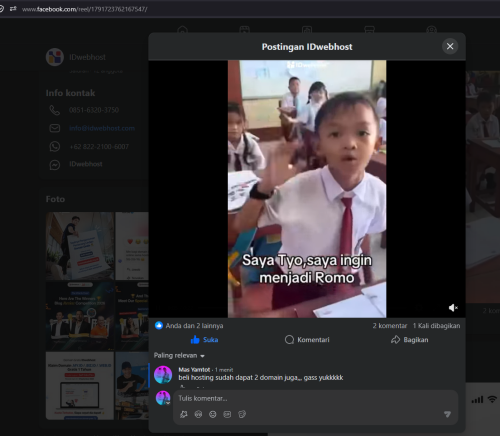Image resolution: width=500 pixels, height=436 pixels.
Task: Open site settings icon beside URL
Action: pos(13,9)
